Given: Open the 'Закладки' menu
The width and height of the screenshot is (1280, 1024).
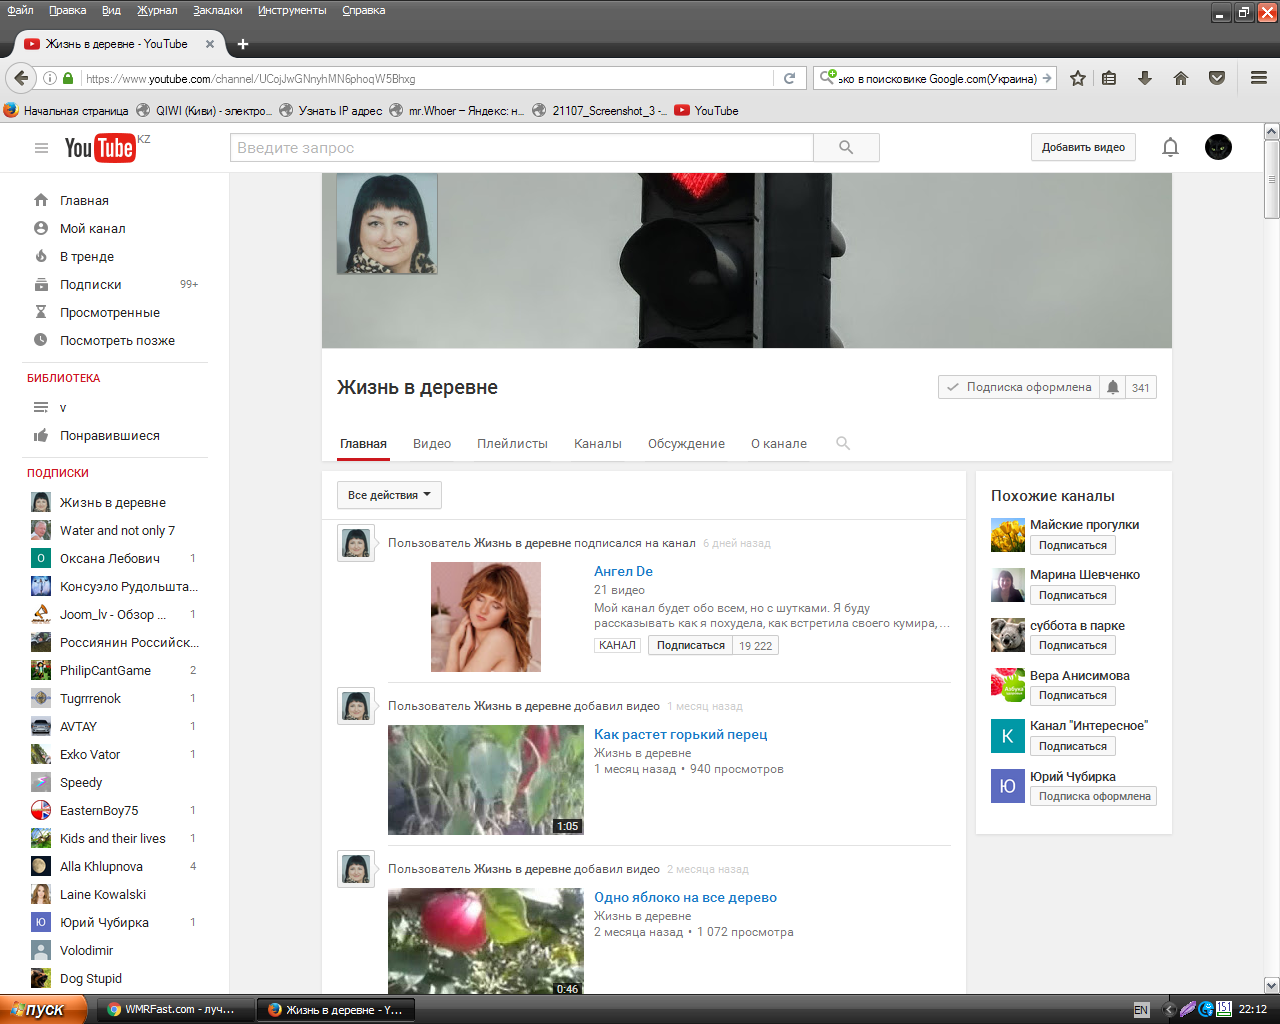Looking at the screenshot, I should click(218, 10).
